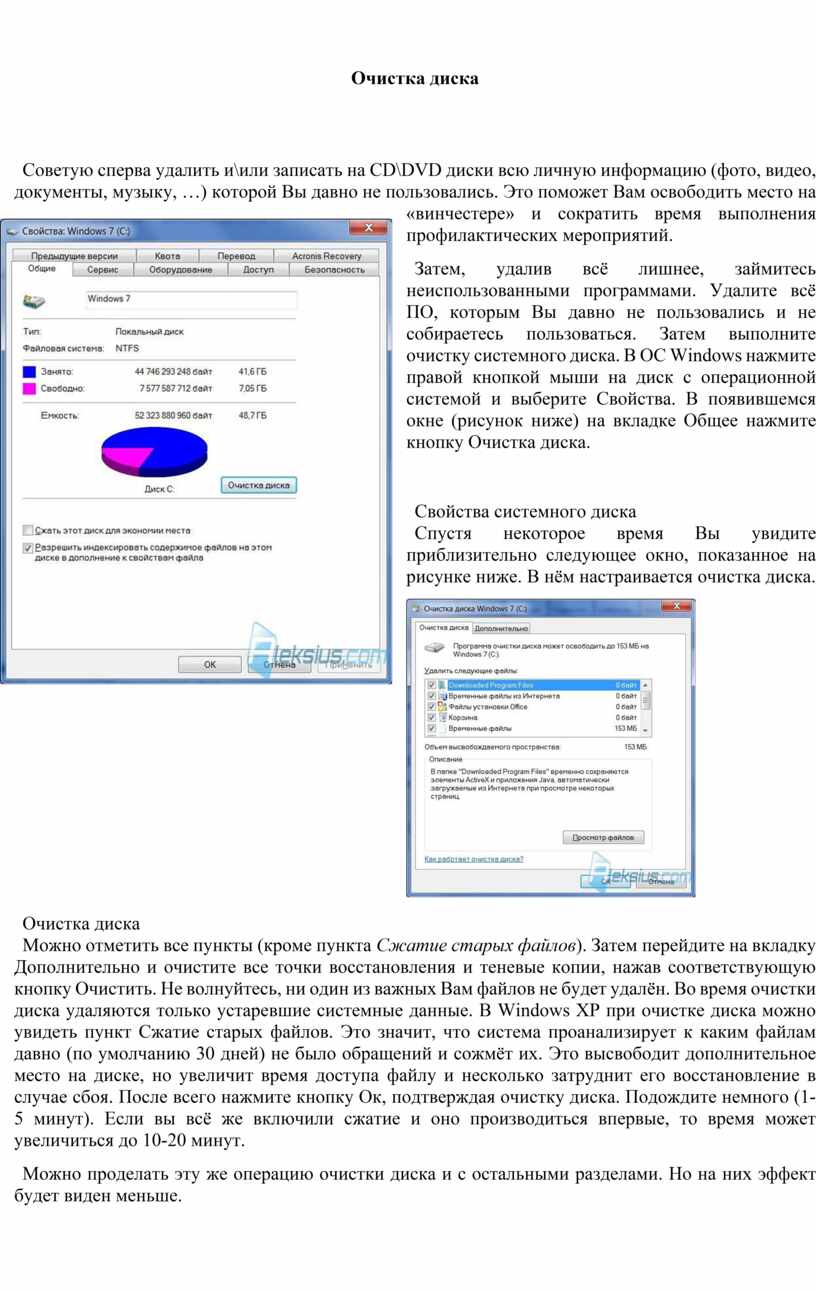
Task: Open the 'Оборудование' tab
Action: (181, 270)
